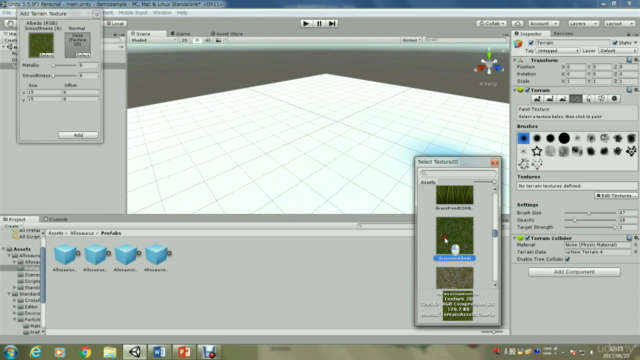Image resolution: width=640 pixels, height=360 pixels.
Task: Open the Account dropdown
Action: (x=543, y=24)
